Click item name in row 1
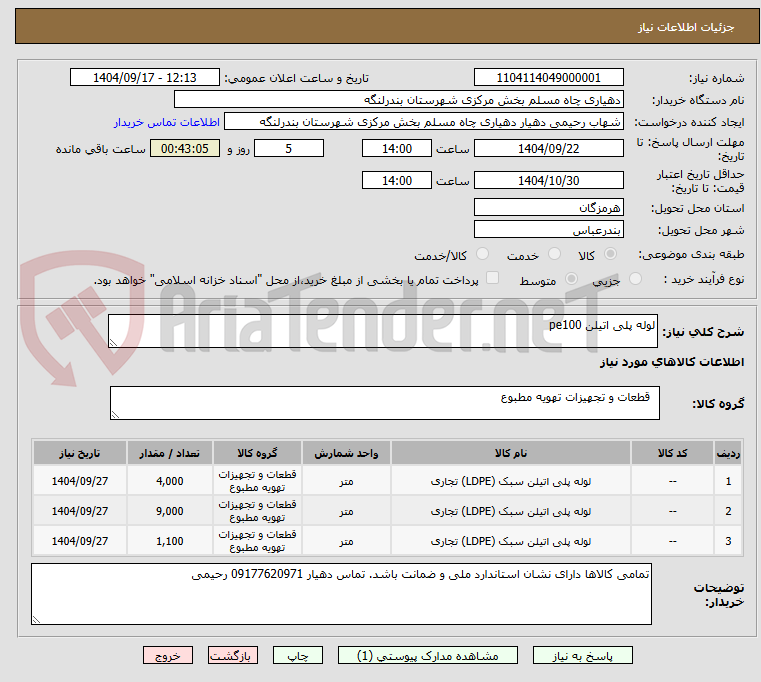This screenshot has height=682, width=761. point(511,481)
